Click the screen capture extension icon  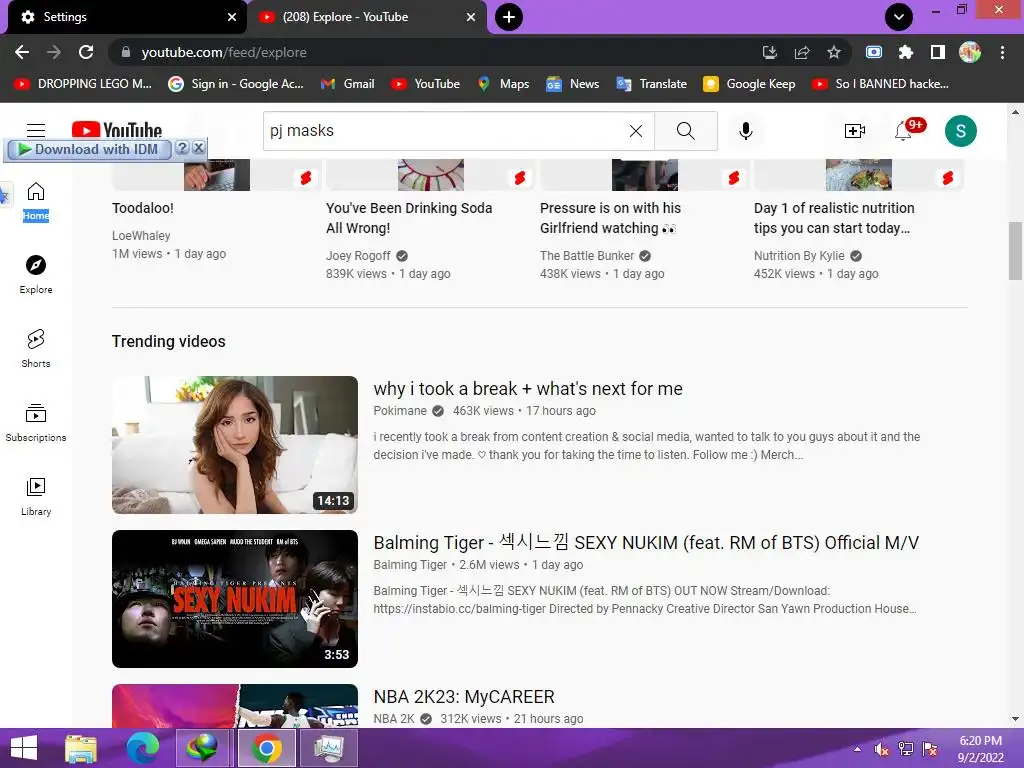(873, 52)
